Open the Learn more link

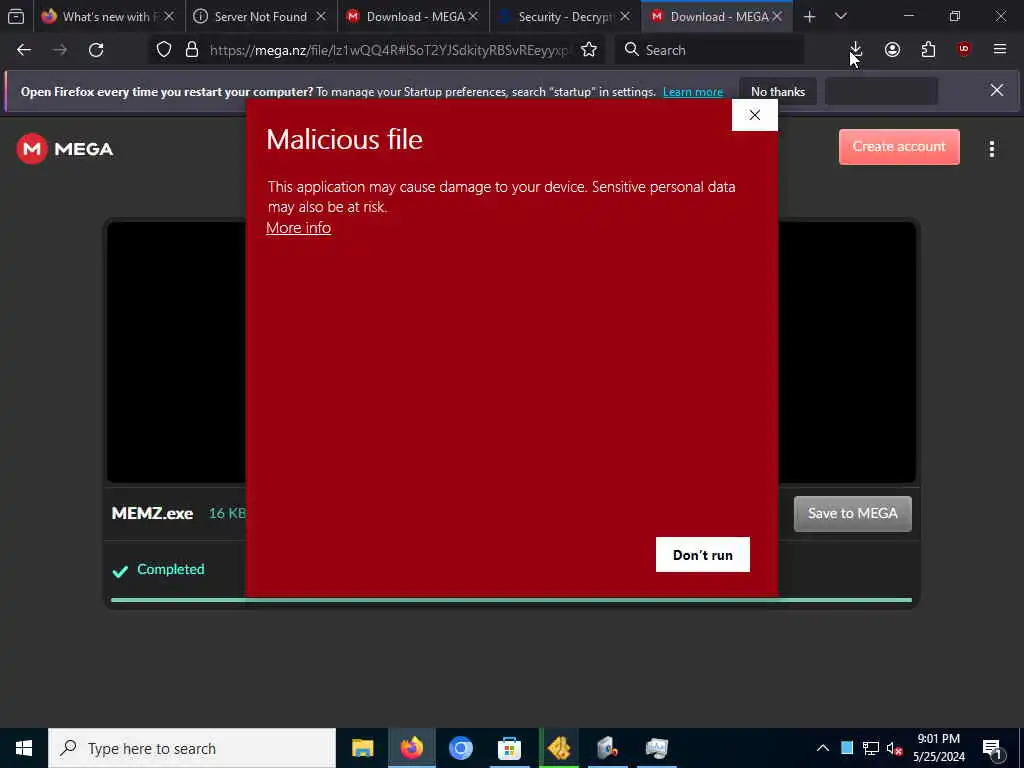pyautogui.click(x=693, y=92)
